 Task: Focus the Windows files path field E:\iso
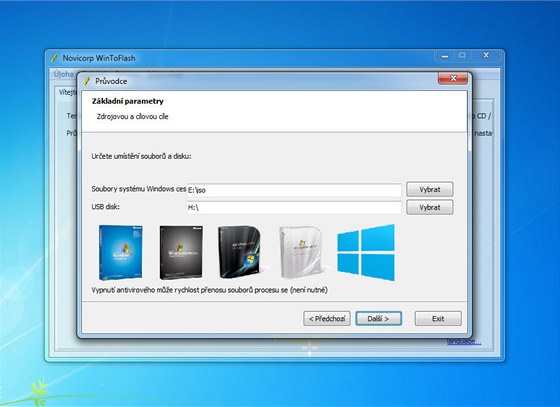[294, 190]
